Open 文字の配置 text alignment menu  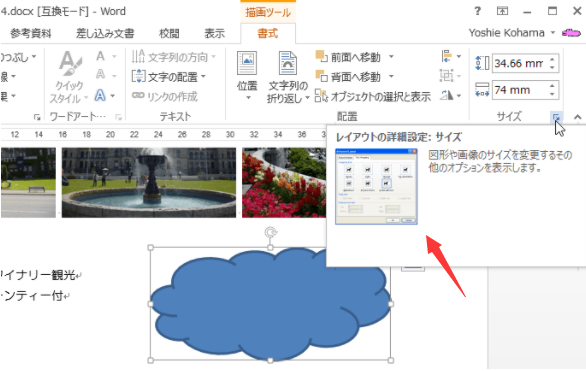point(169,77)
